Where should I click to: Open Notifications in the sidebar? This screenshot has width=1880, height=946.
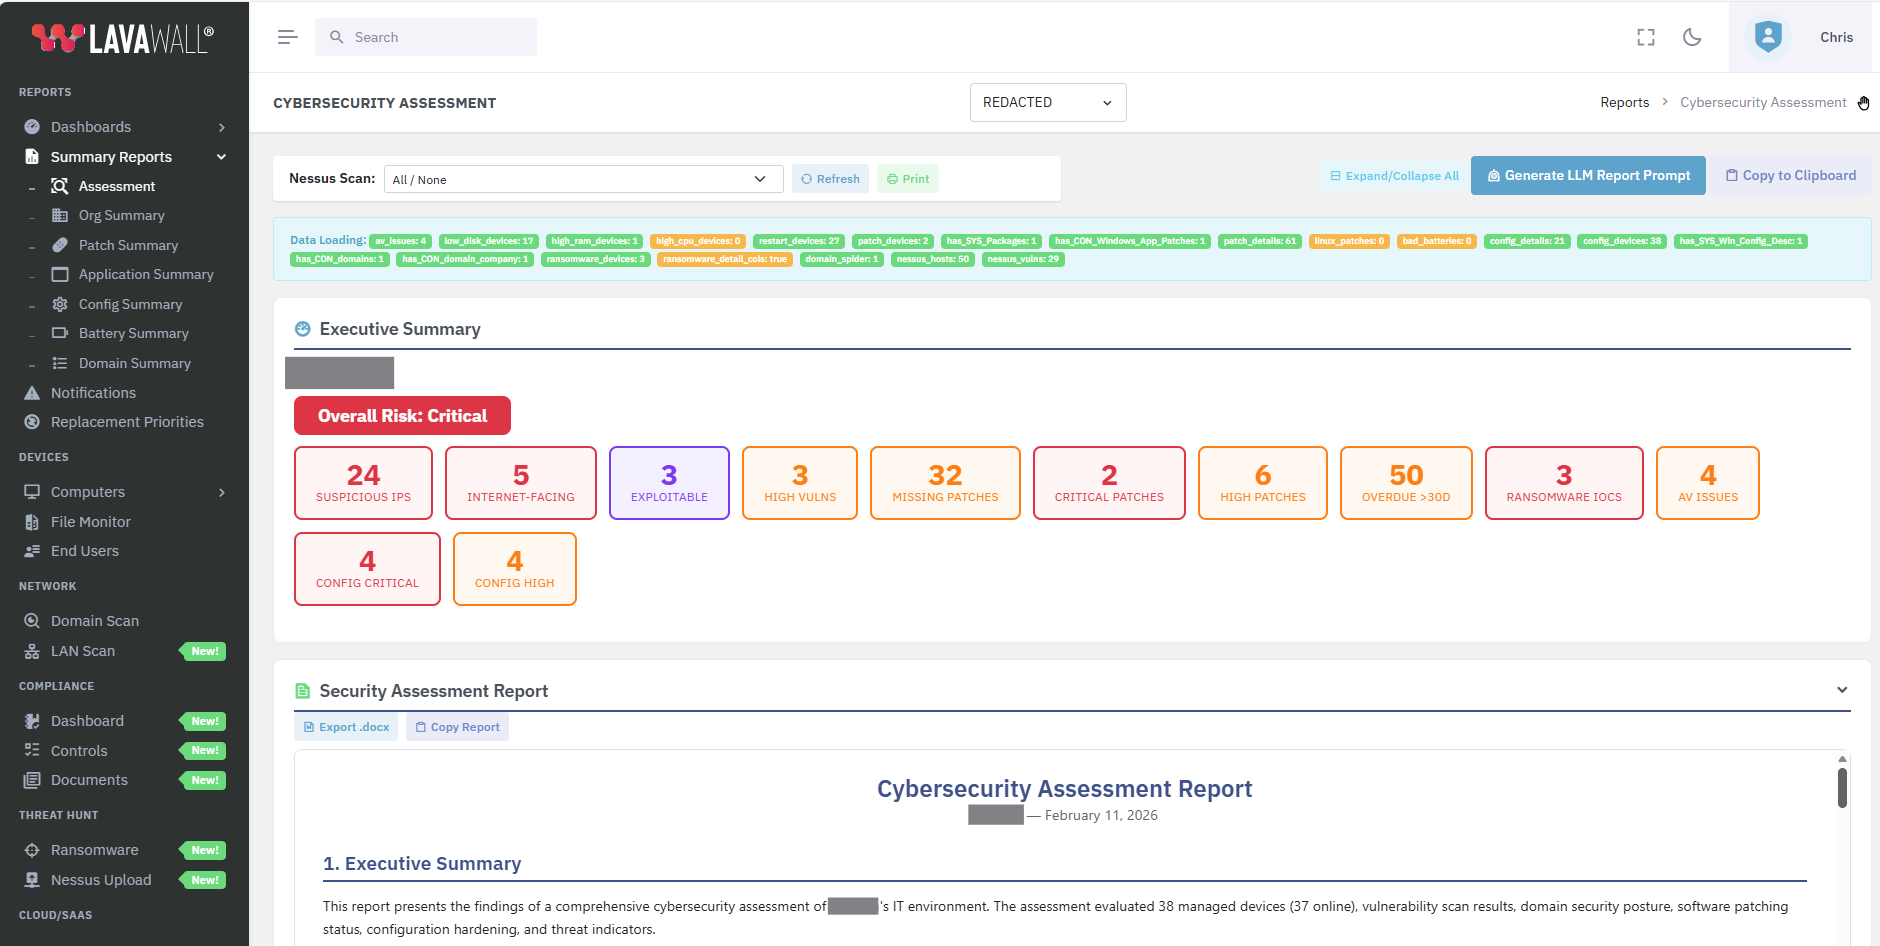coord(92,392)
